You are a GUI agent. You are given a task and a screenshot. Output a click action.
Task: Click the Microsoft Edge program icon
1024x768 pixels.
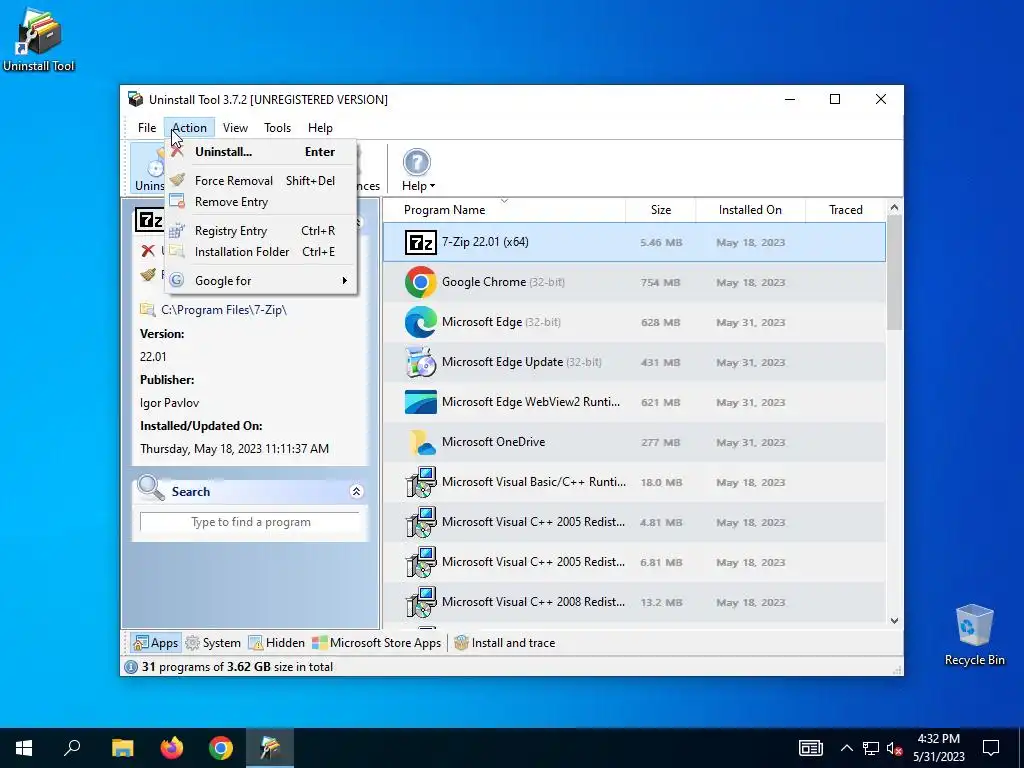421,322
